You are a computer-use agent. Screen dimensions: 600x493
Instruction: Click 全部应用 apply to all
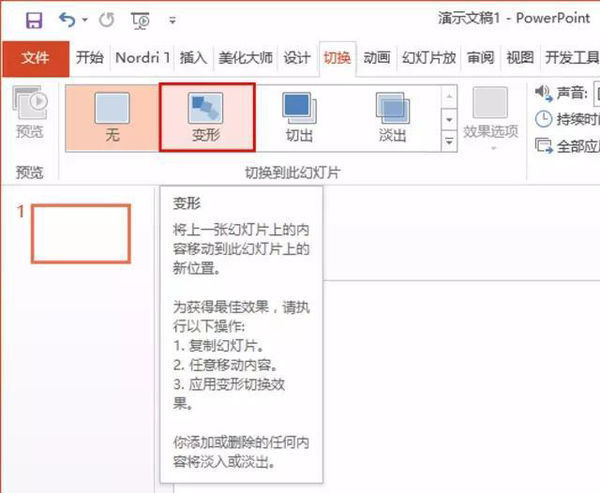tap(566, 147)
